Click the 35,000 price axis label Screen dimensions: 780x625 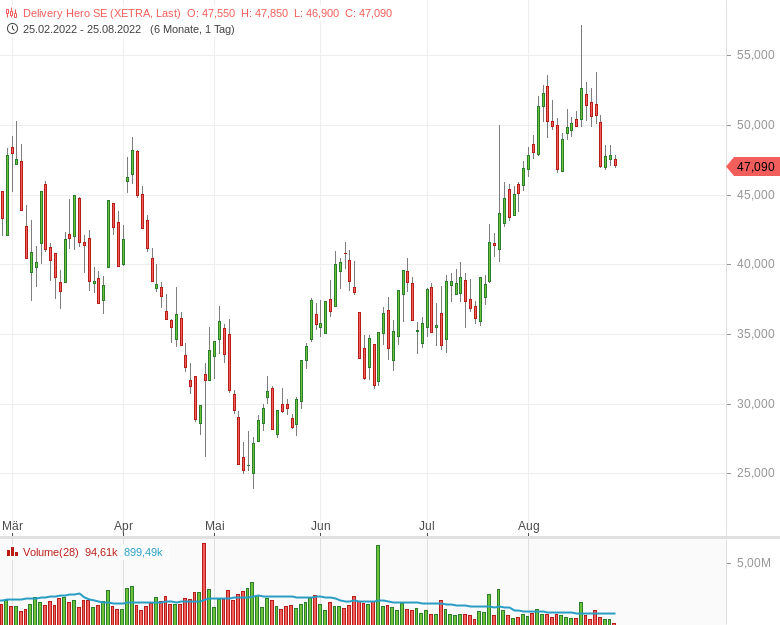point(756,334)
